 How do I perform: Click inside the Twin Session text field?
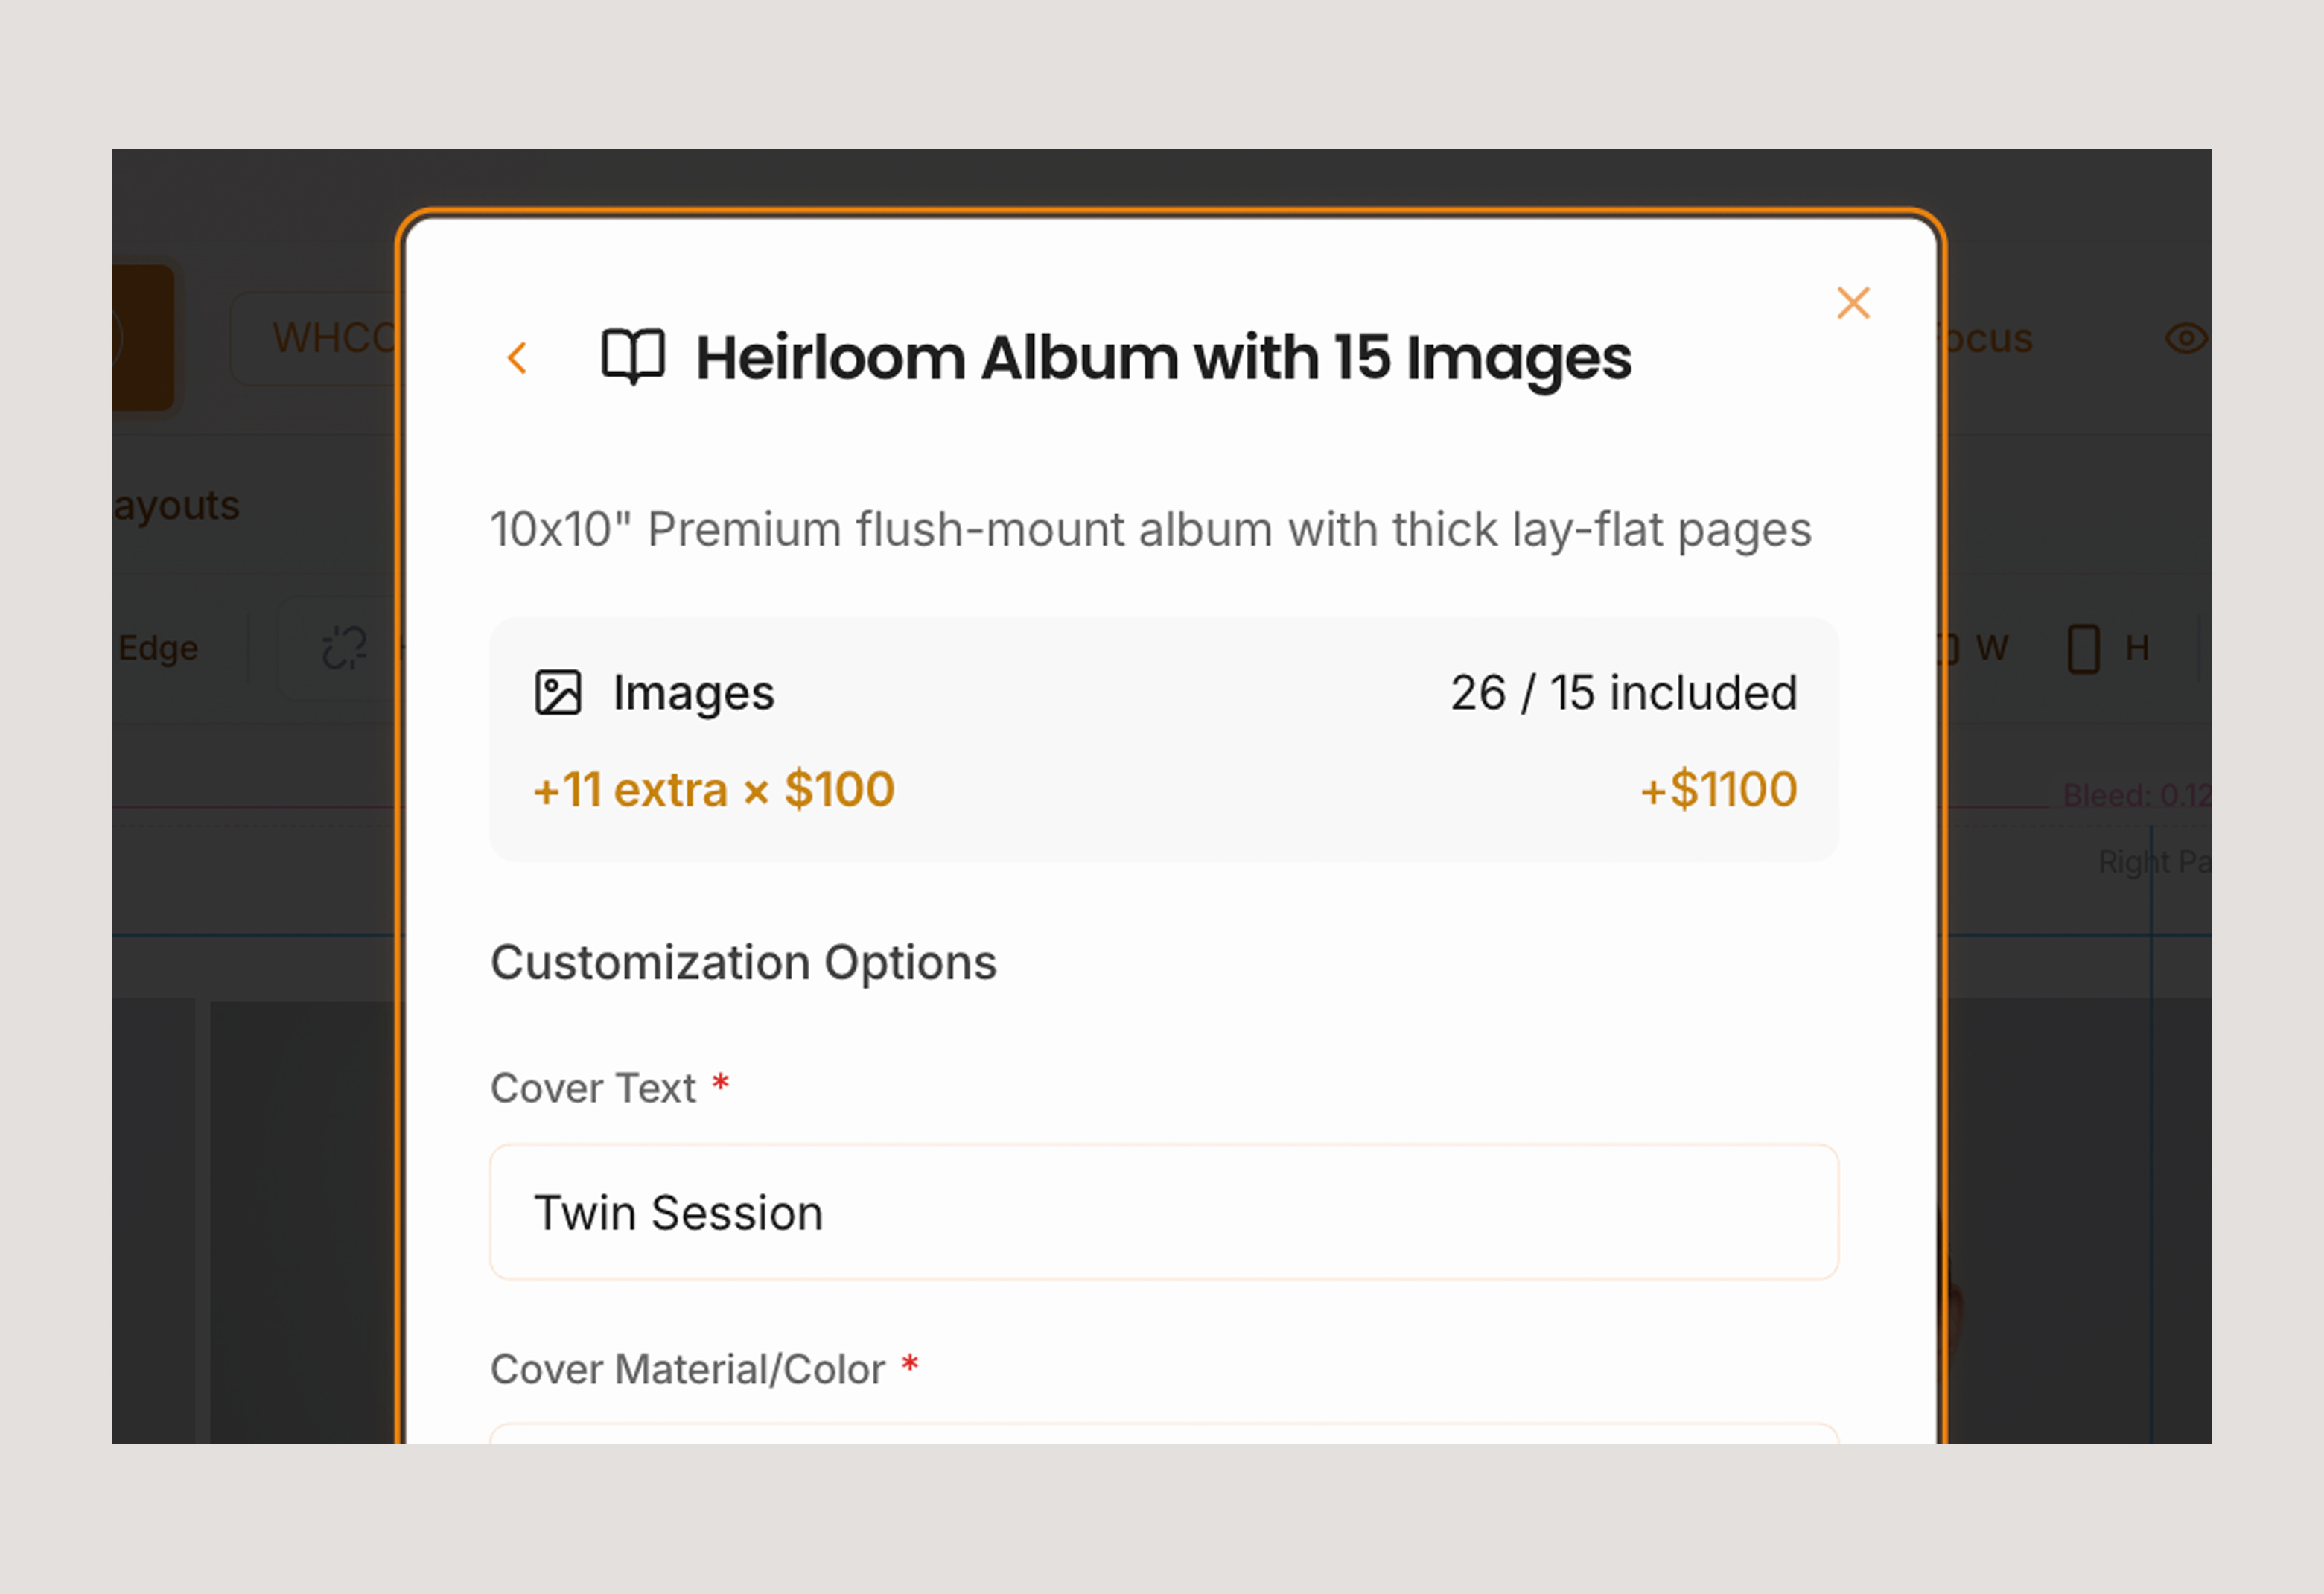pyautogui.click(x=1163, y=1212)
